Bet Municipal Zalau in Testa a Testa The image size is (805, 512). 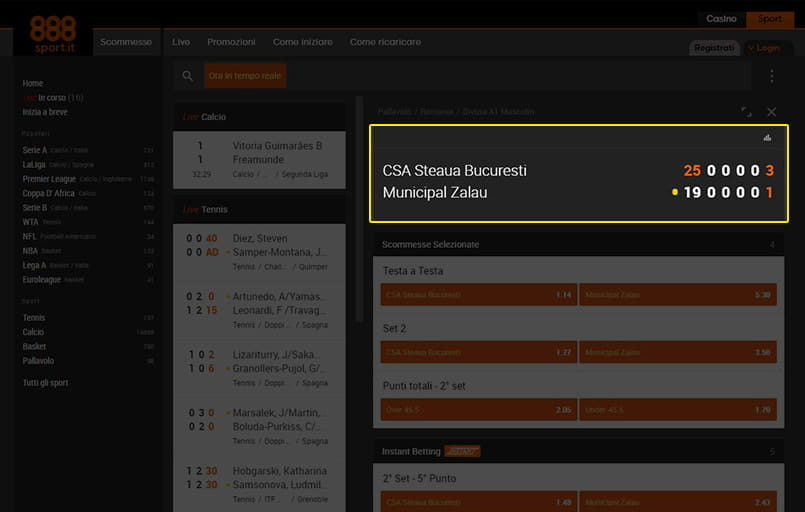(x=678, y=295)
